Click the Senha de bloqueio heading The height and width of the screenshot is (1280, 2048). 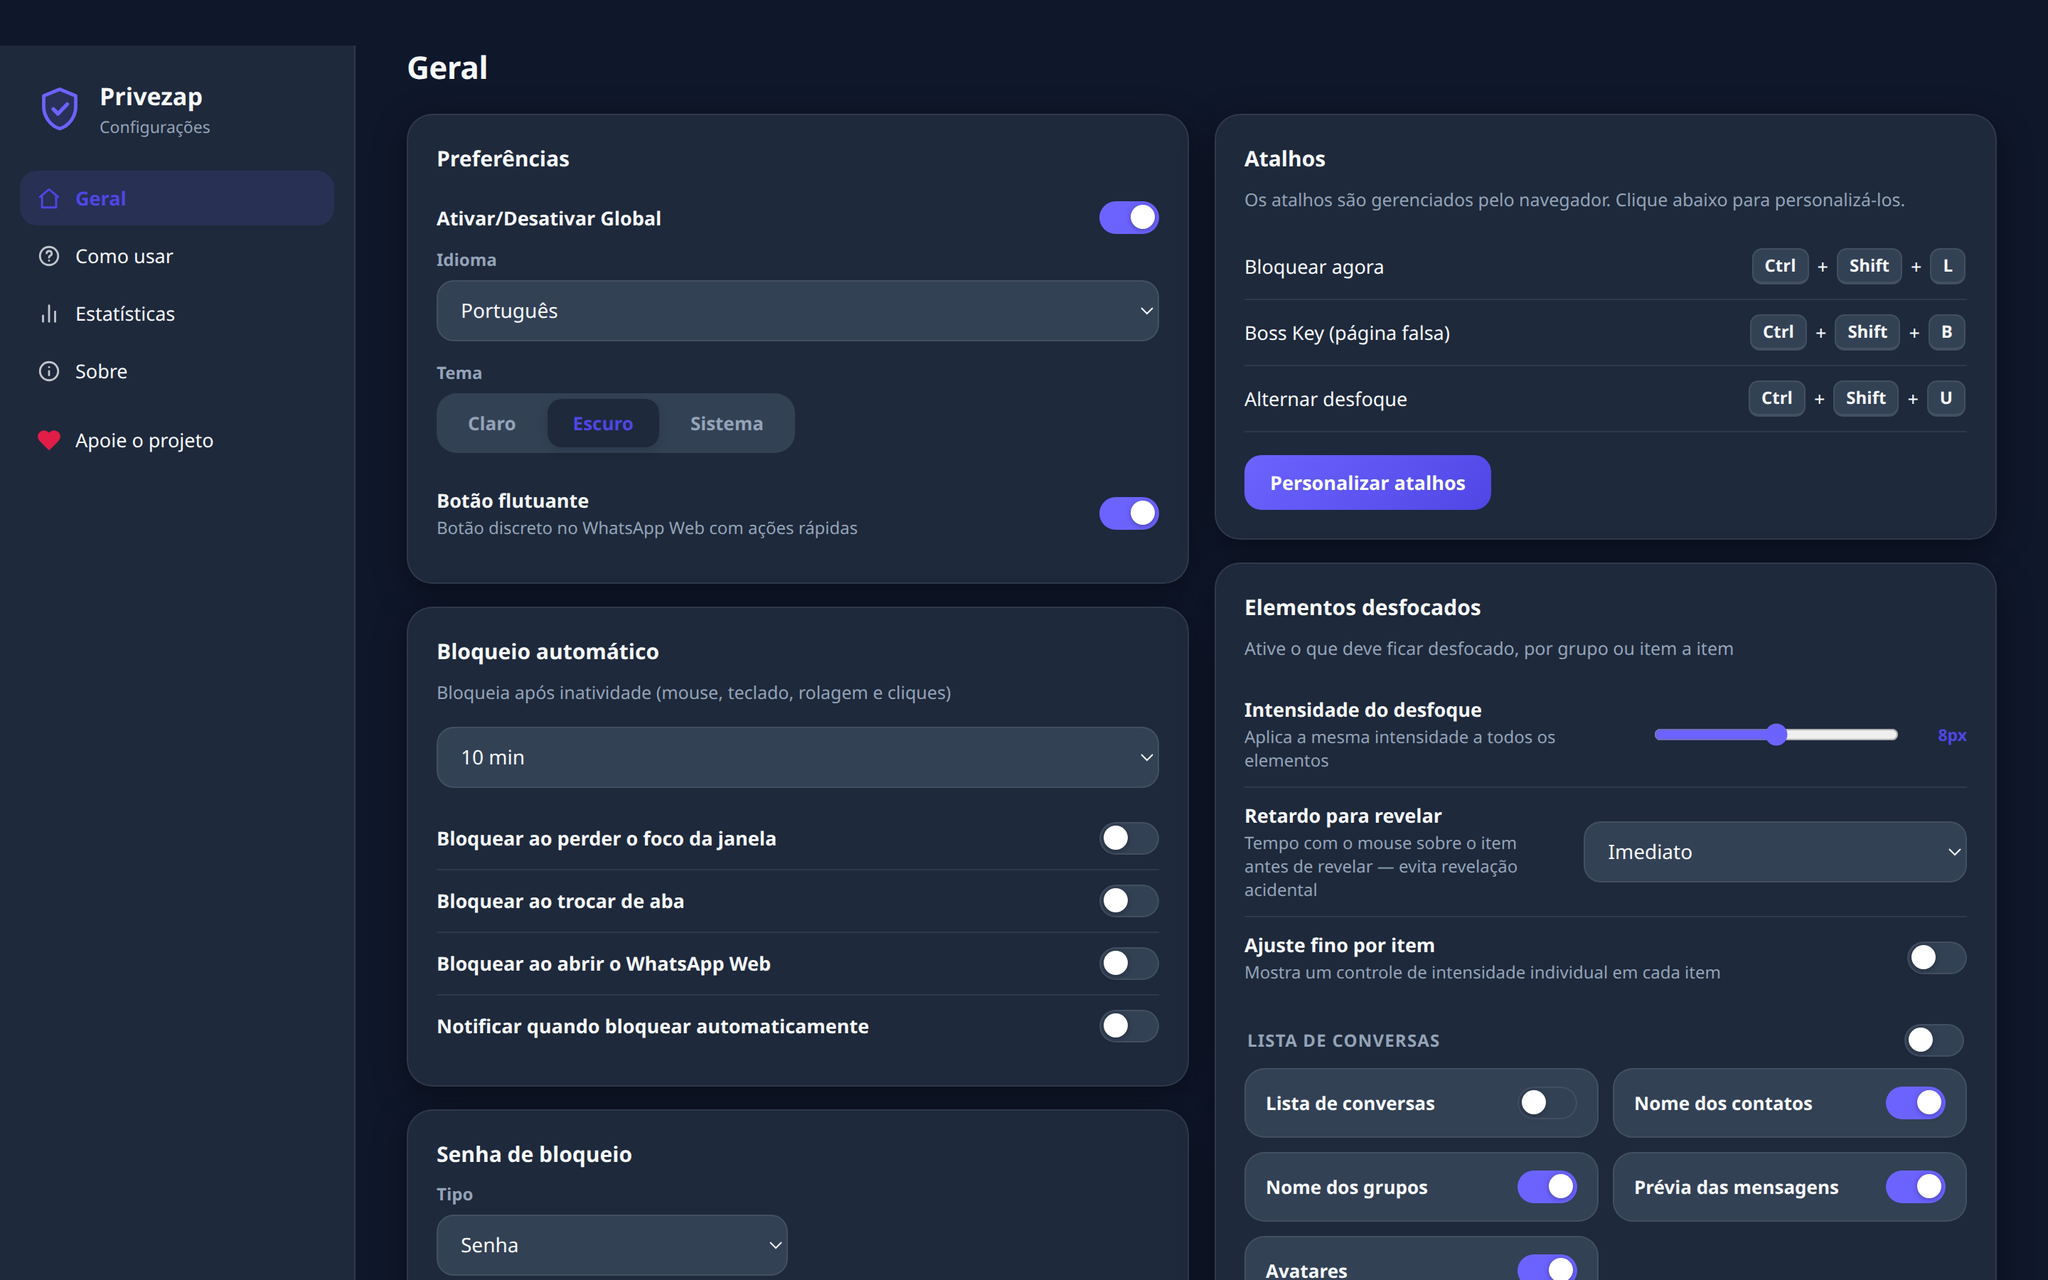[x=534, y=1154]
